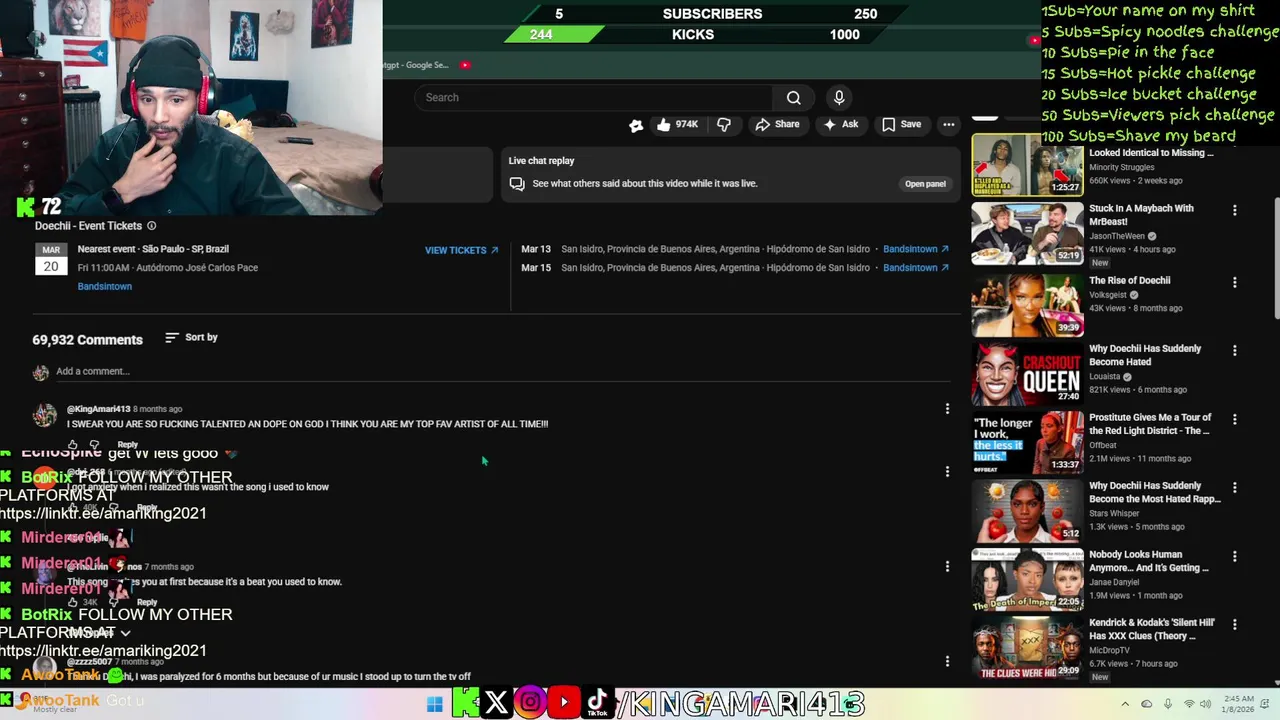Screen dimensions: 1280x720
Task: Click the Windows Start button
Action: 435,704
